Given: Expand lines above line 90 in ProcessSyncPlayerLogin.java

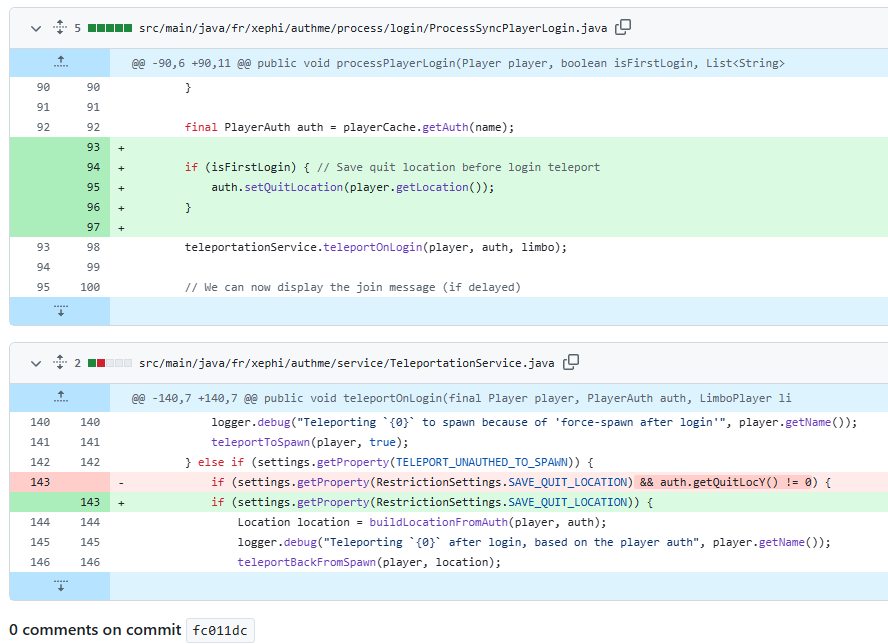Looking at the screenshot, I should pyautogui.click(x=60, y=63).
